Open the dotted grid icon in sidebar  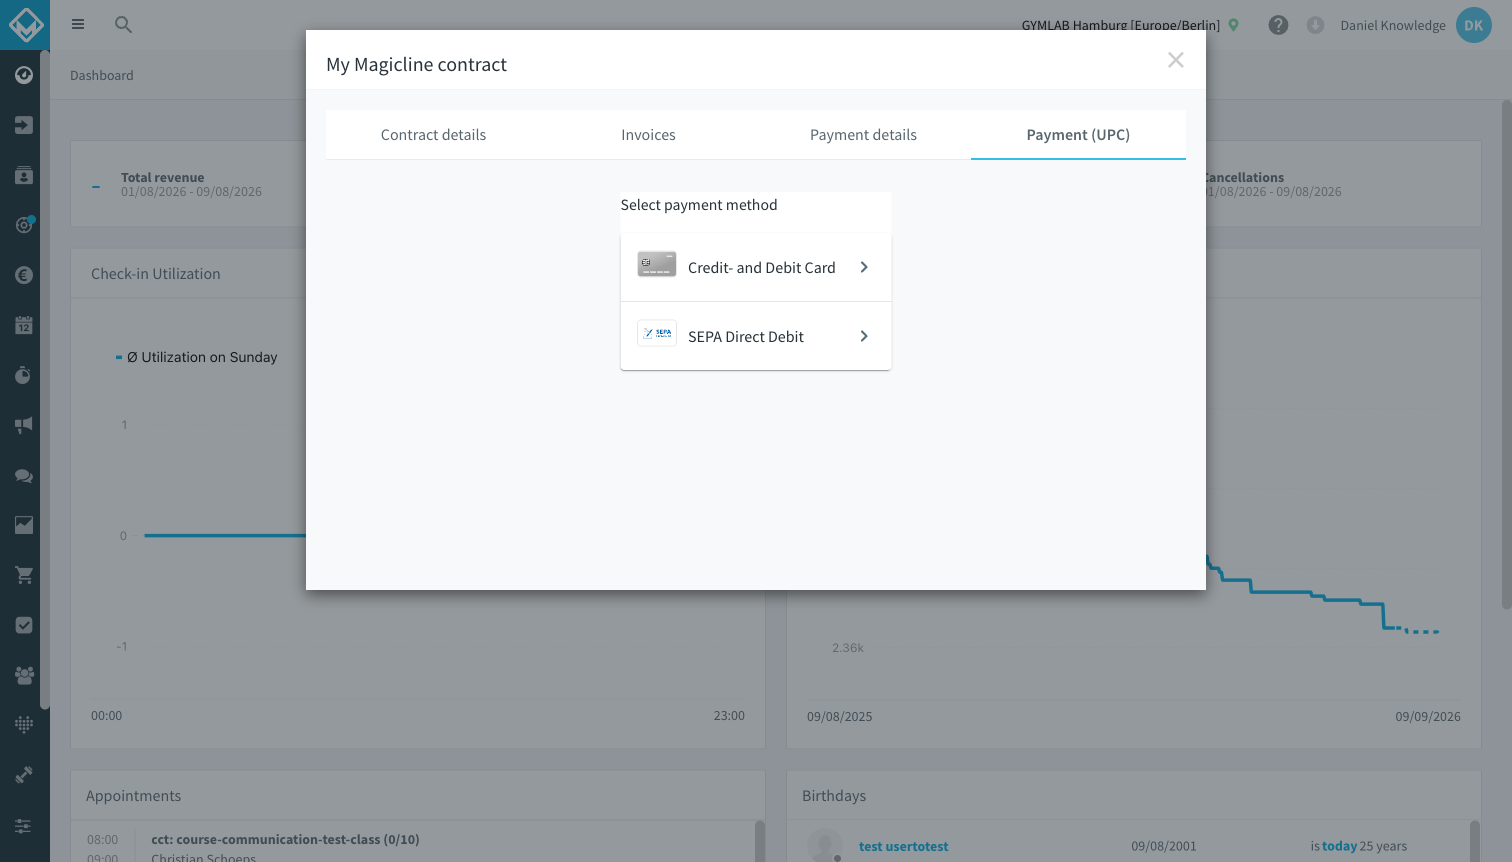[x=24, y=725]
